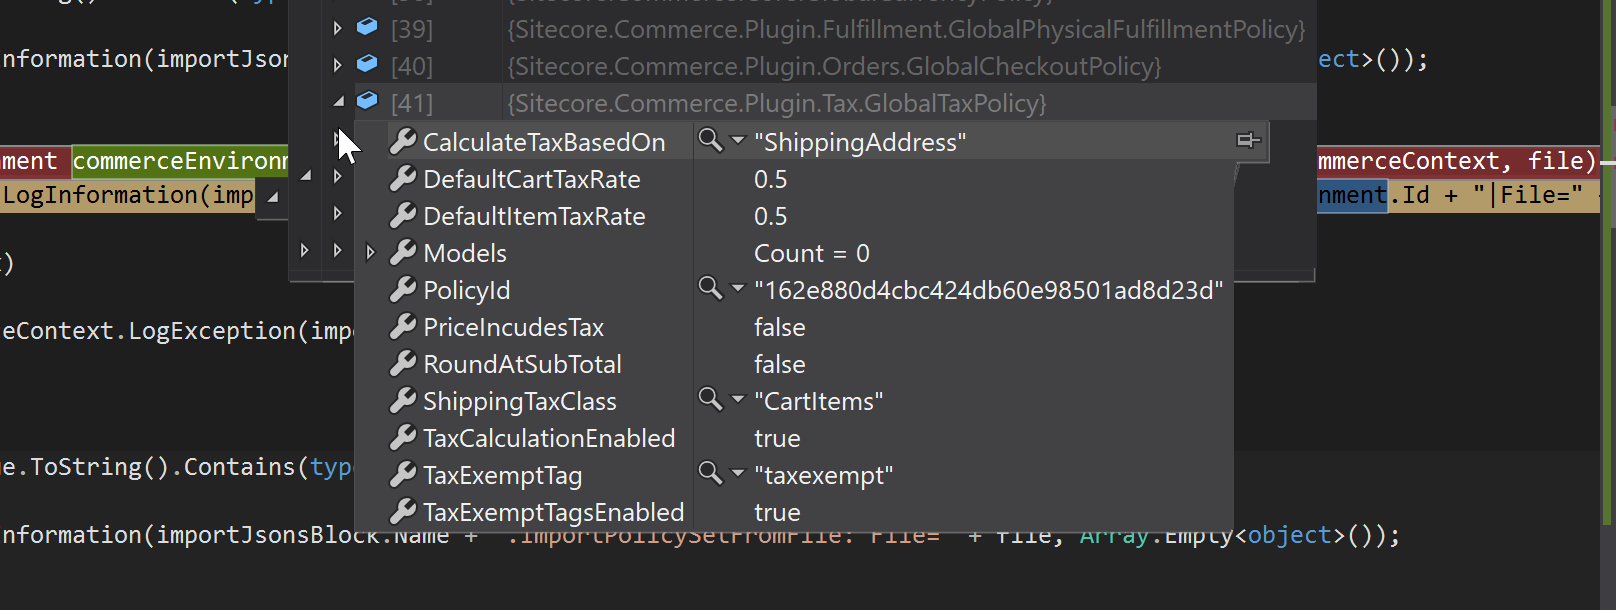Click the wrench icon beside DefaultItemTaxRate
This screenshot has width=1616, height=610.
tap(403, 216)
